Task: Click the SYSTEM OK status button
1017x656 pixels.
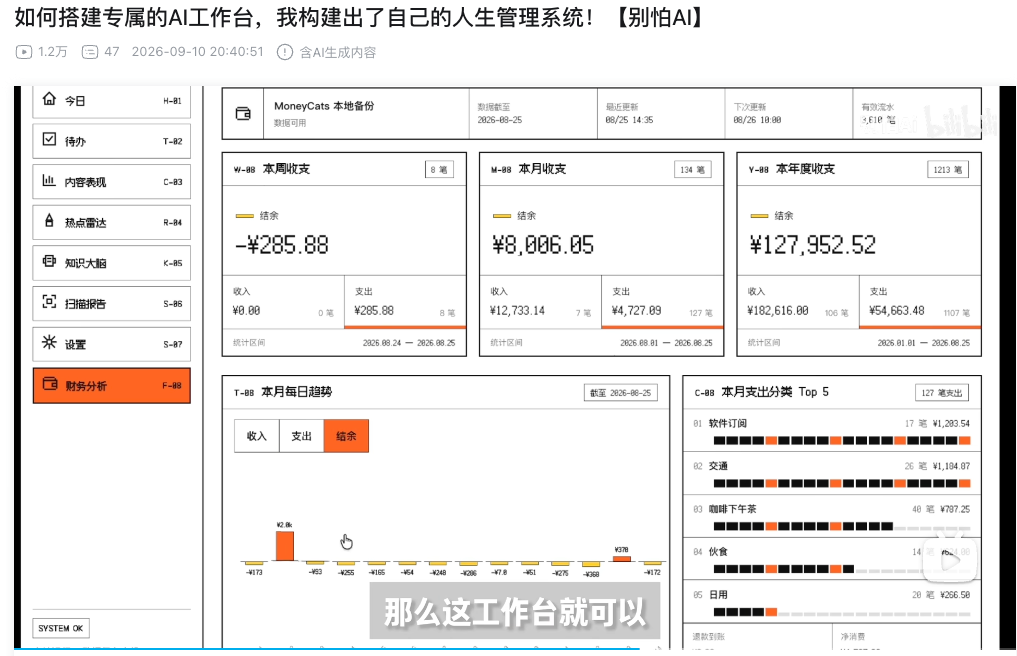Action: 61,628
